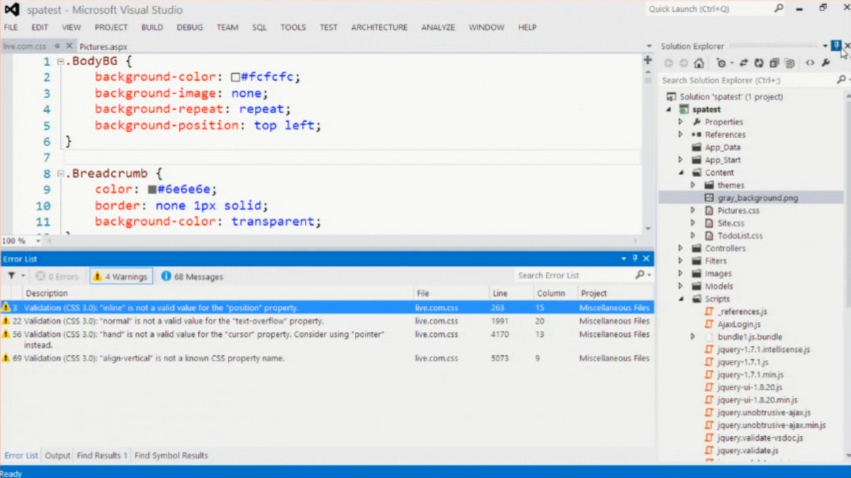This screenshot has height=478, width=851.
Task: Select the text-overflow warning row
Action: click(x=327, y=321)
